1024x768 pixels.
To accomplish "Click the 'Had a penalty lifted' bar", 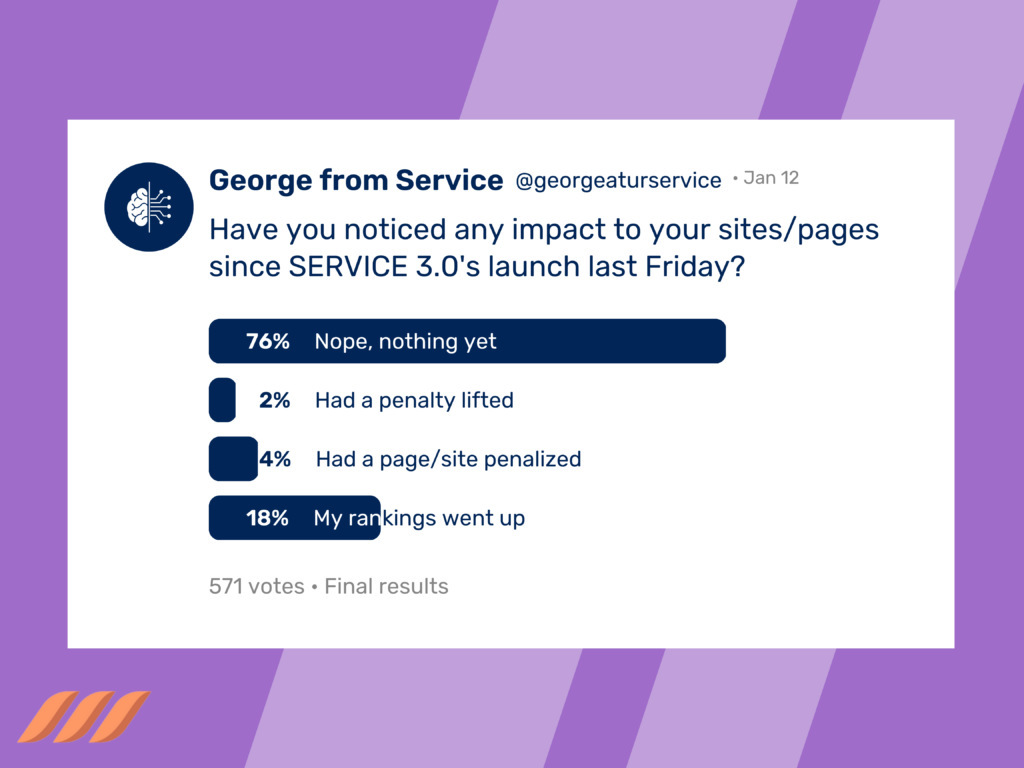I will pos(222,400).
